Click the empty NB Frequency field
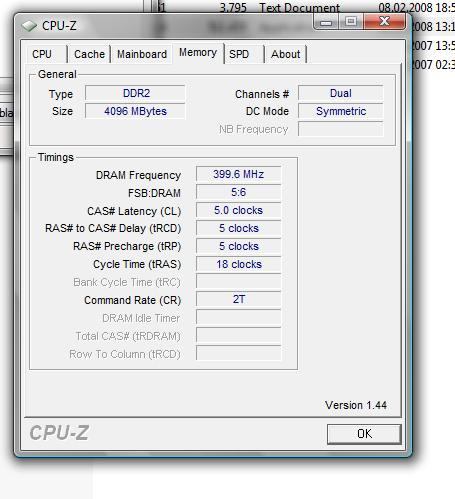This screenshot has height=499, width=455. click(x=341, y=129)
